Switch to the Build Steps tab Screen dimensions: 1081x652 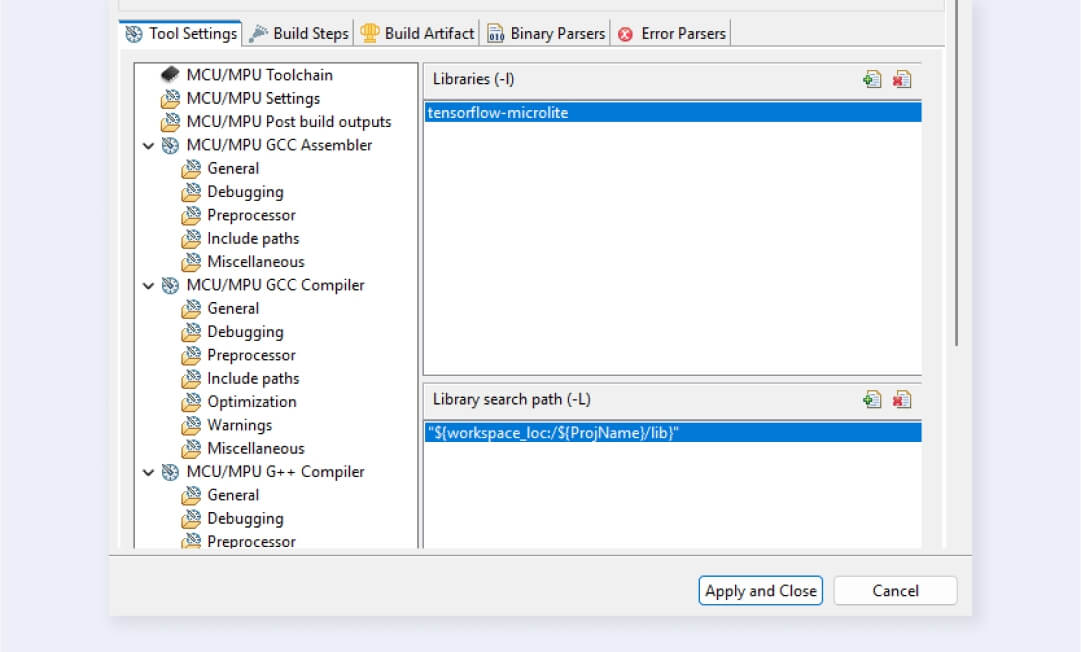(310, 34)
